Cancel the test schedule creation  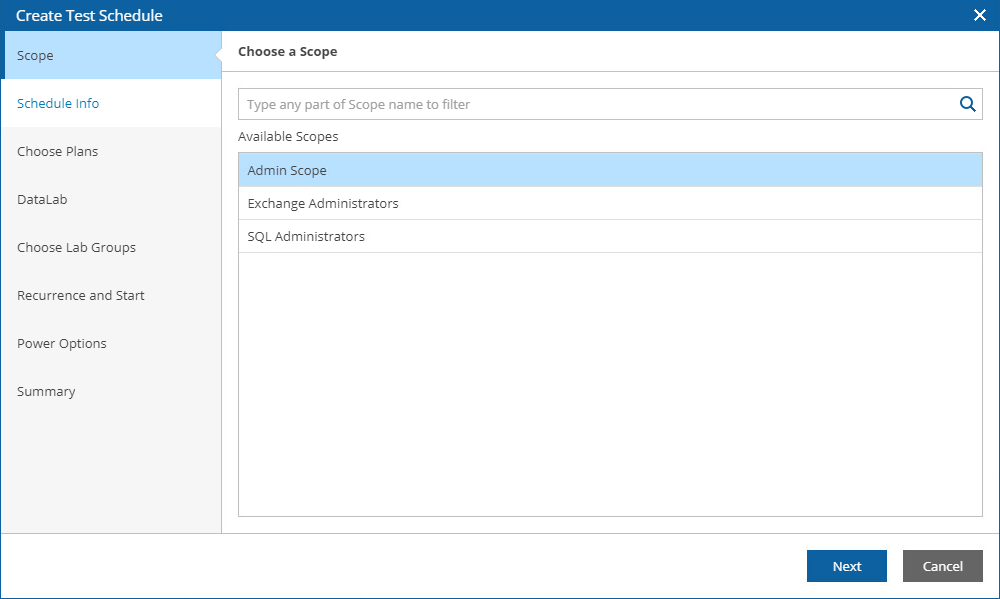[942, 566]
